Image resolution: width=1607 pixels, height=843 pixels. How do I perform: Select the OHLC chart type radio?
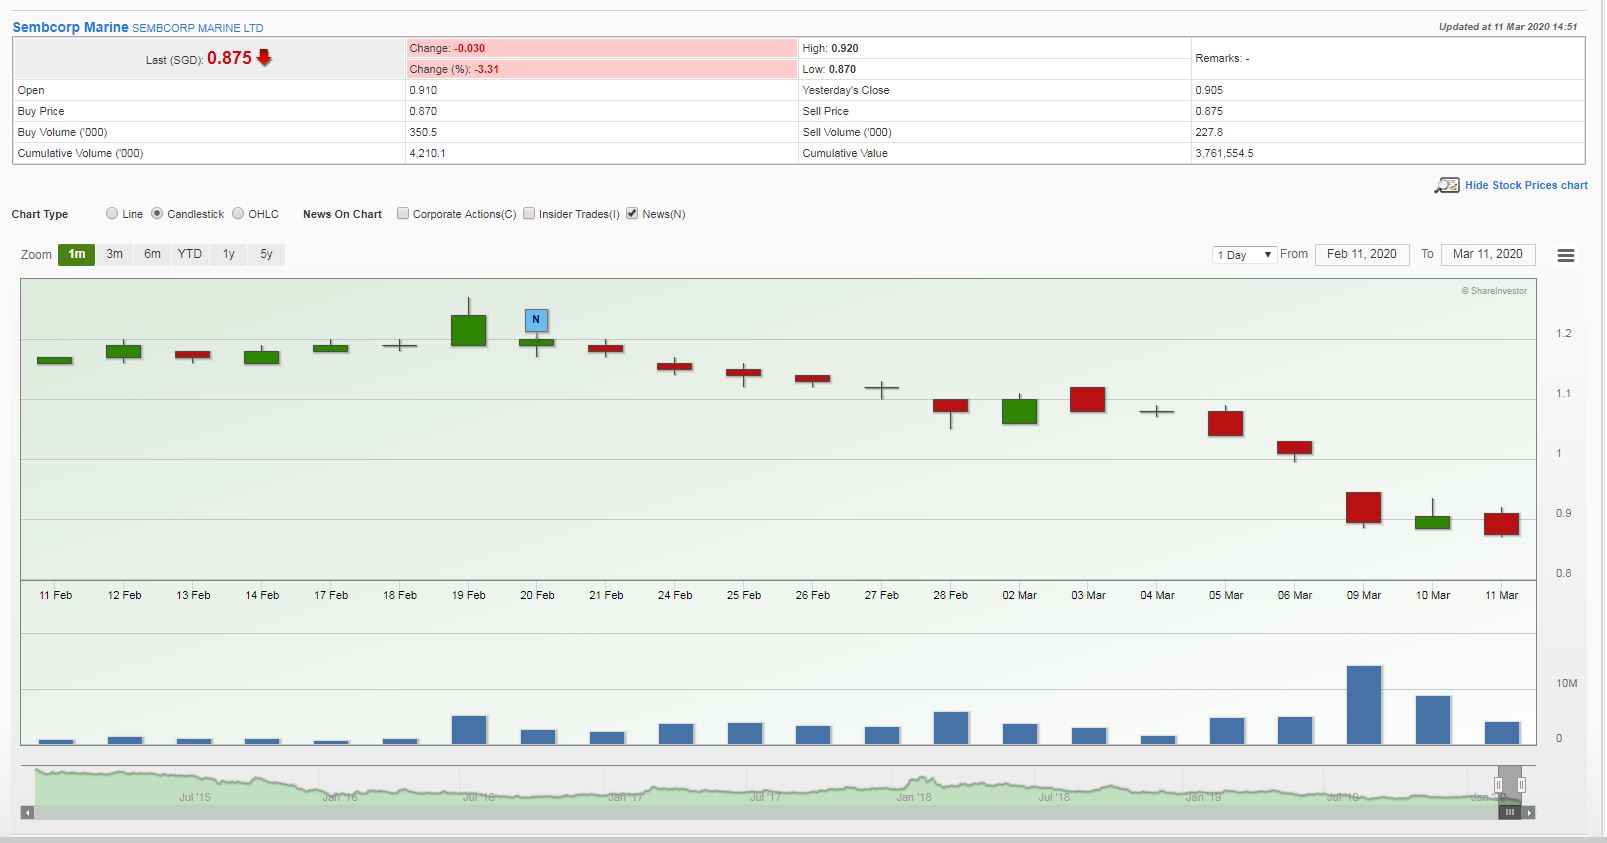point(238,214)
